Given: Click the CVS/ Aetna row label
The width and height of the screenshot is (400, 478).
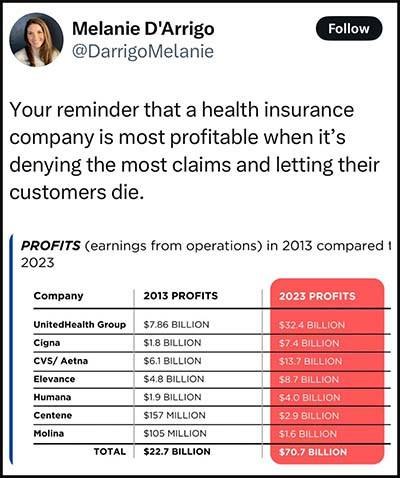Looking at the screenshot, I should 61,361.
